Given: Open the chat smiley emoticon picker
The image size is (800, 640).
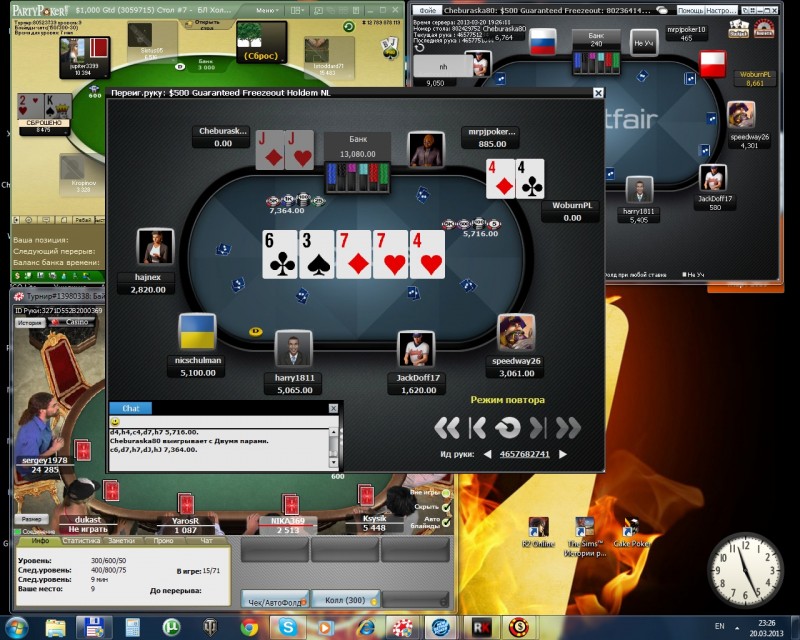Looking at the screenshot, I should [115, 422].
